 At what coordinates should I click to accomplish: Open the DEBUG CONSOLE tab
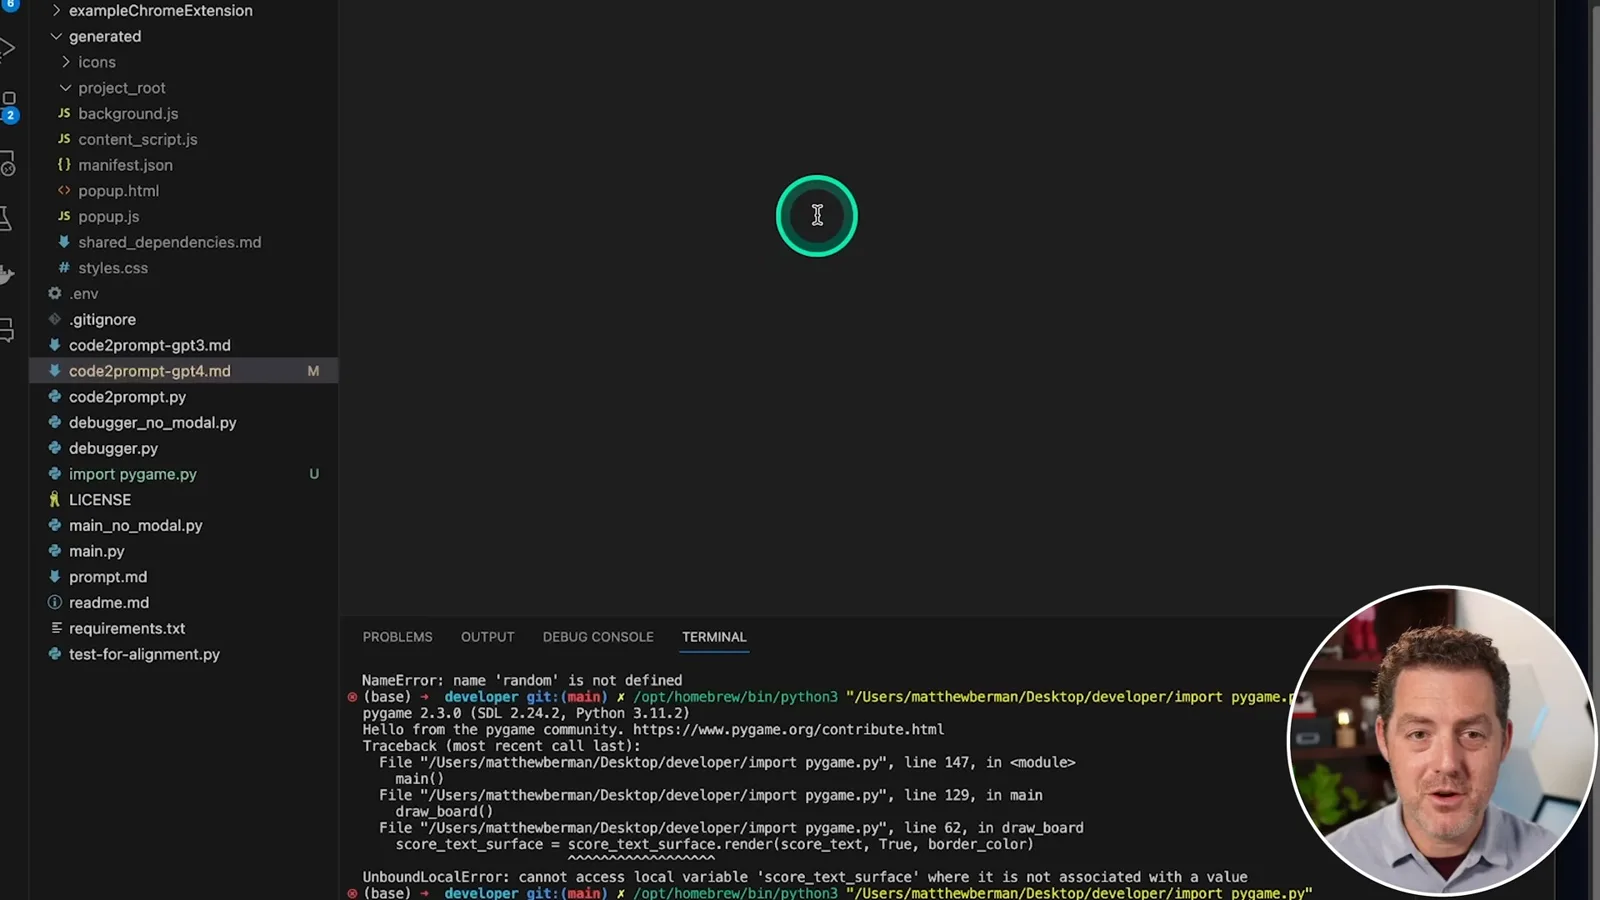[598, 637]
